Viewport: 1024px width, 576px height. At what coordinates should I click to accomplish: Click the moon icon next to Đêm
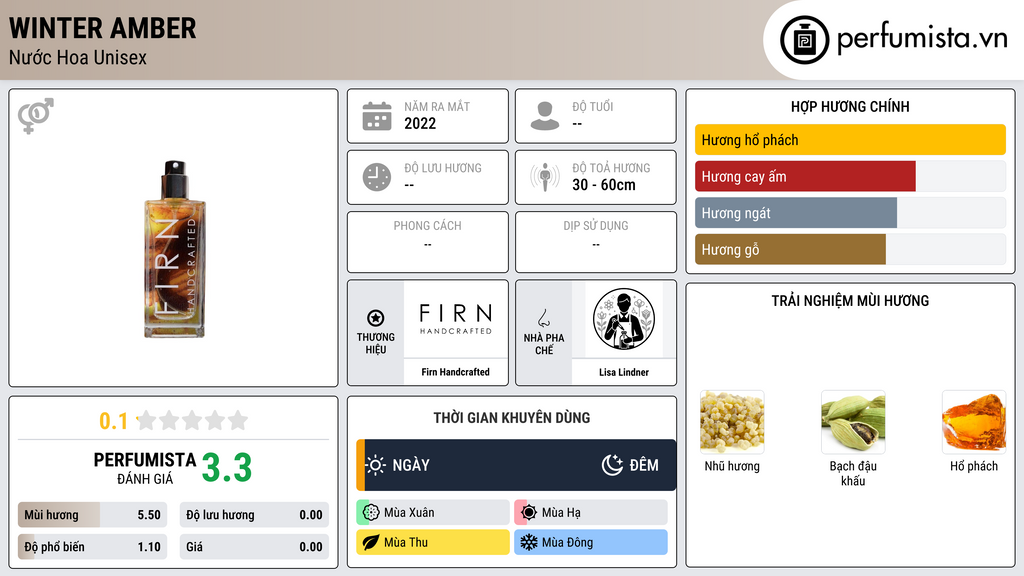[612, 465]
